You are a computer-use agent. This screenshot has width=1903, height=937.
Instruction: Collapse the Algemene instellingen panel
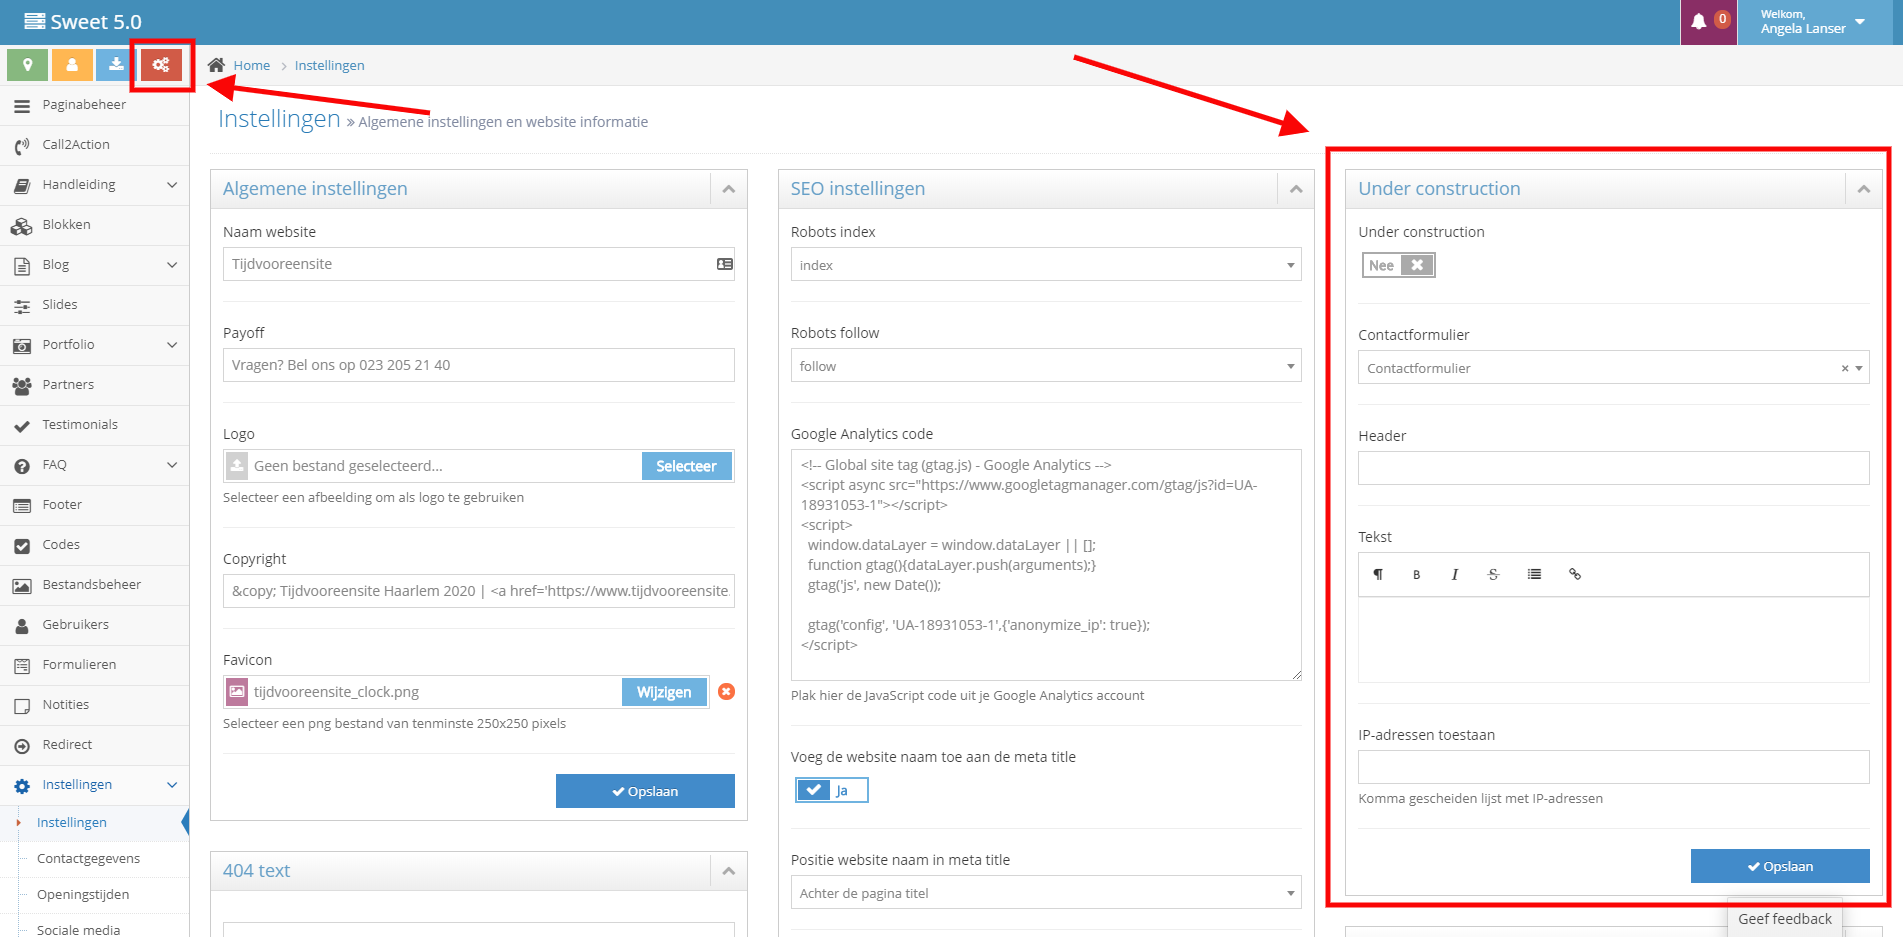tap(729, 189)
